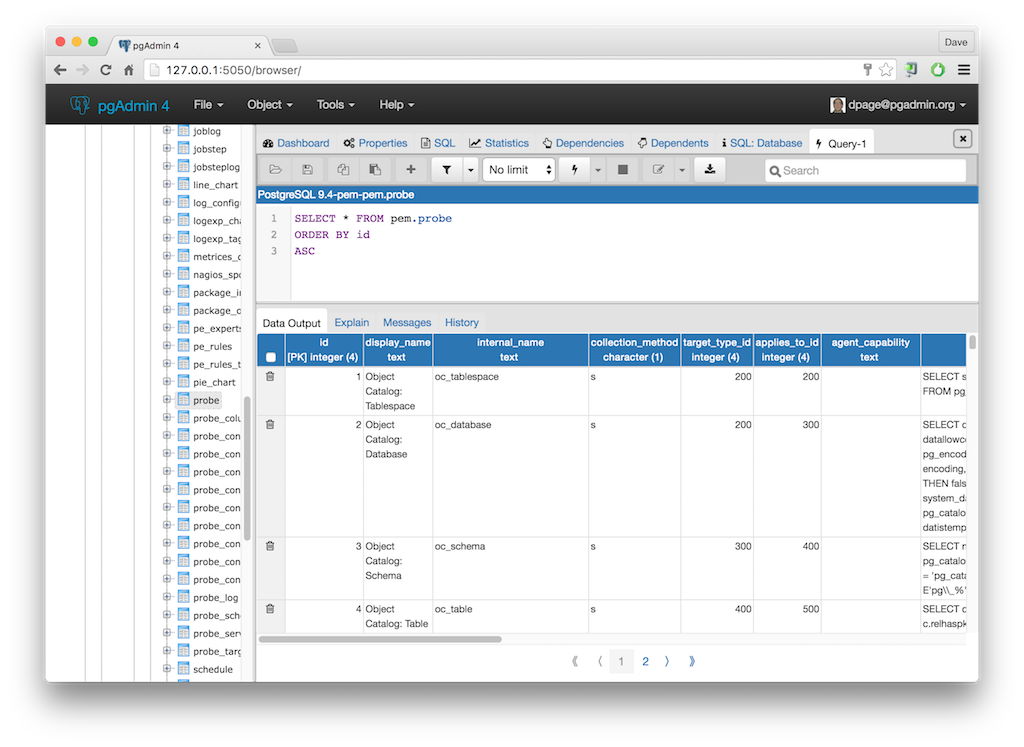
Task: Click the Edit pencil toolbar icon
Action: coord(658,170)
